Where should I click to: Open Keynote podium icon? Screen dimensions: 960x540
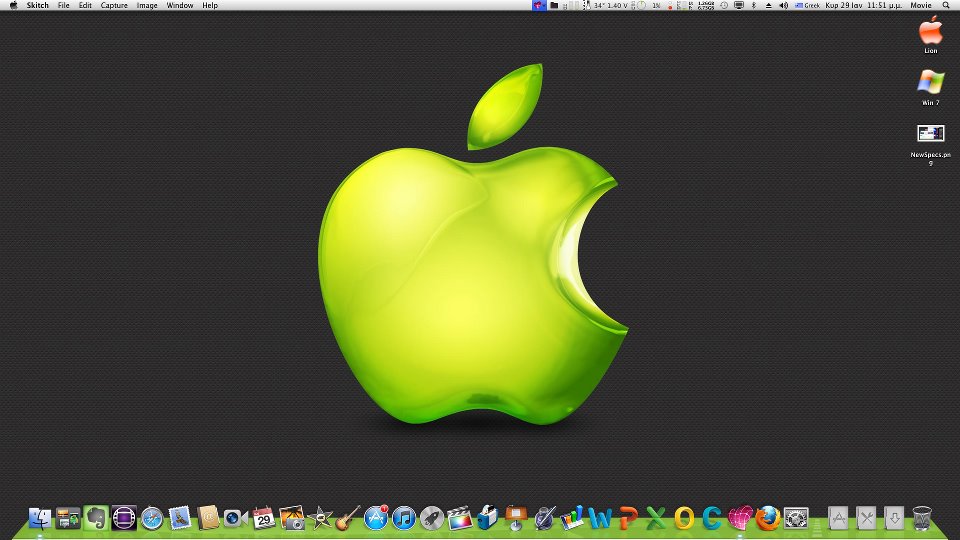(x=516, y=519)
